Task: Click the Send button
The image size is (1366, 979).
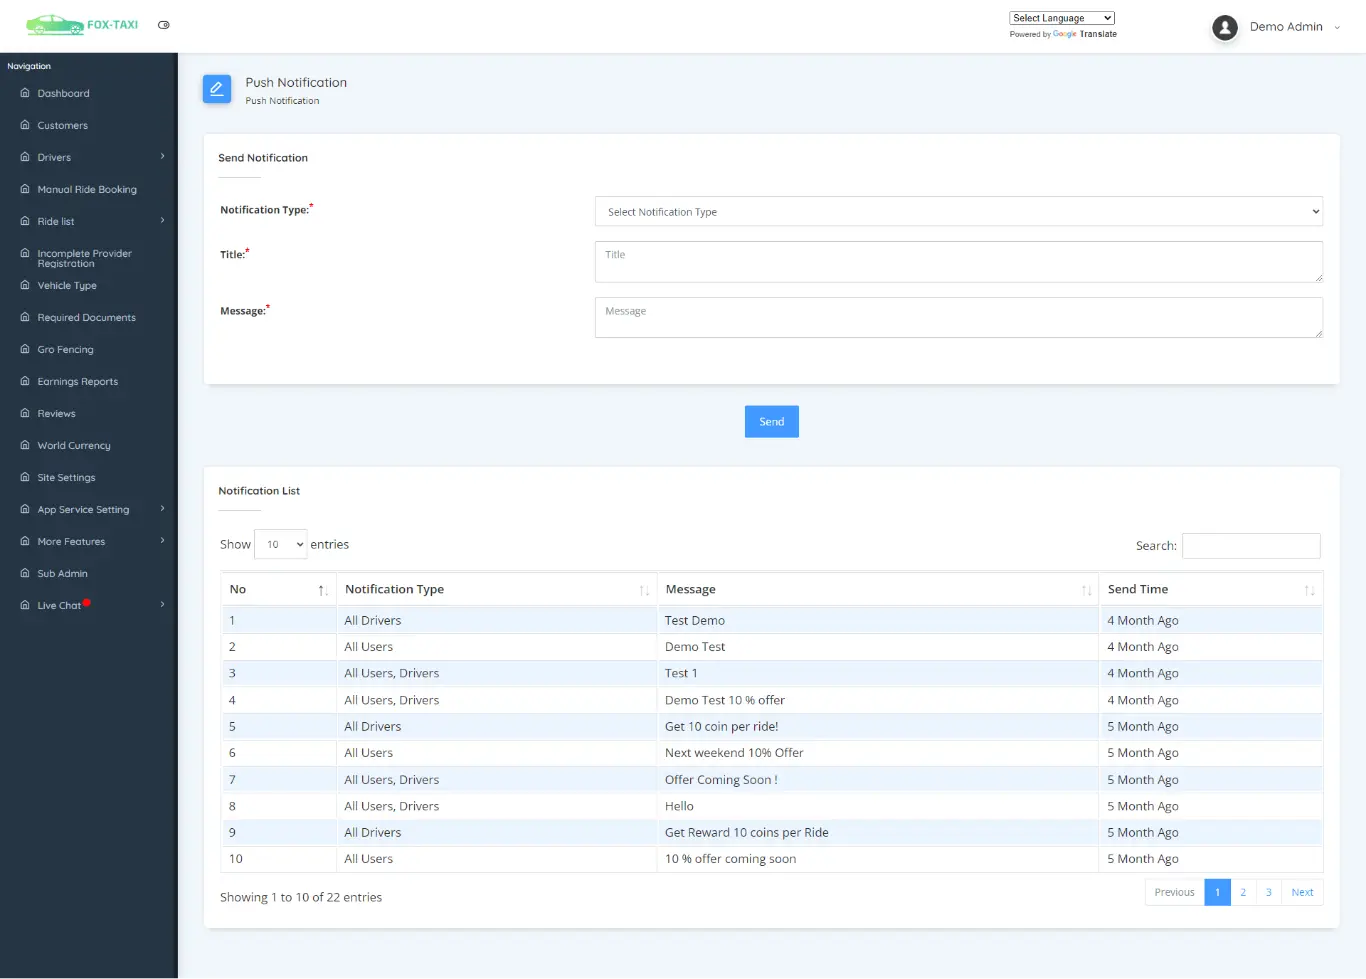Action: (x=772, y=422)
